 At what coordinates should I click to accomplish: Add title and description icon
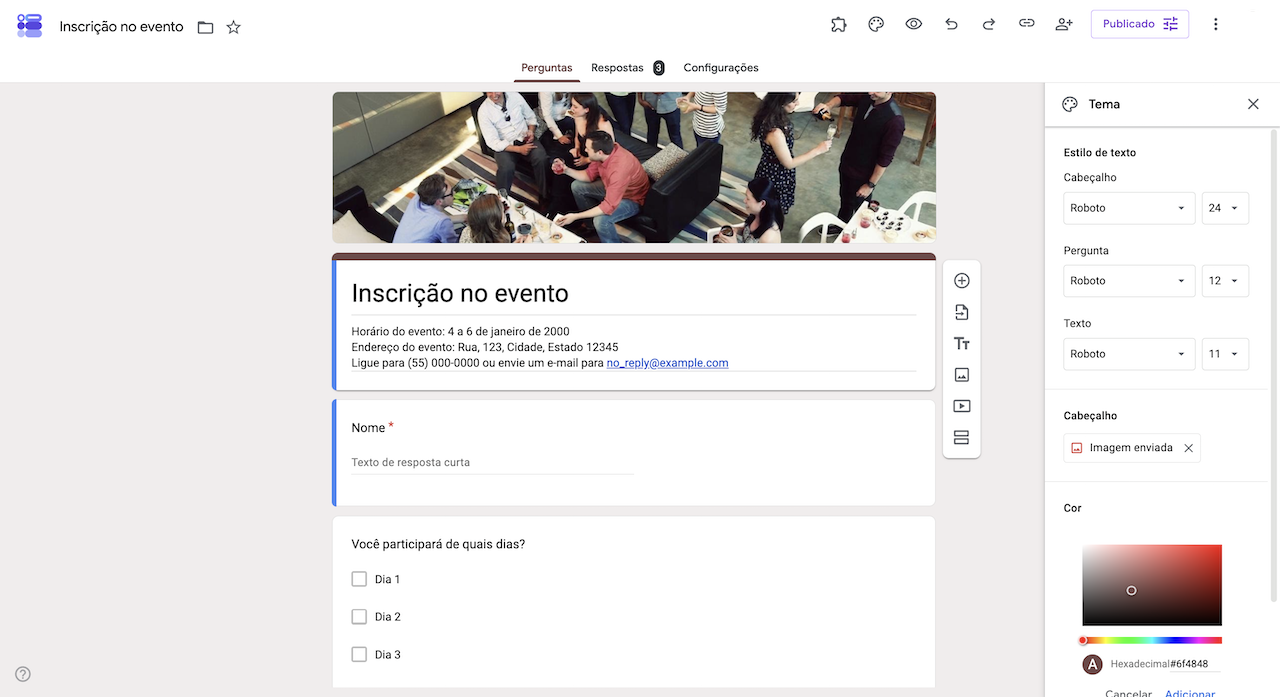pos(962,344)
